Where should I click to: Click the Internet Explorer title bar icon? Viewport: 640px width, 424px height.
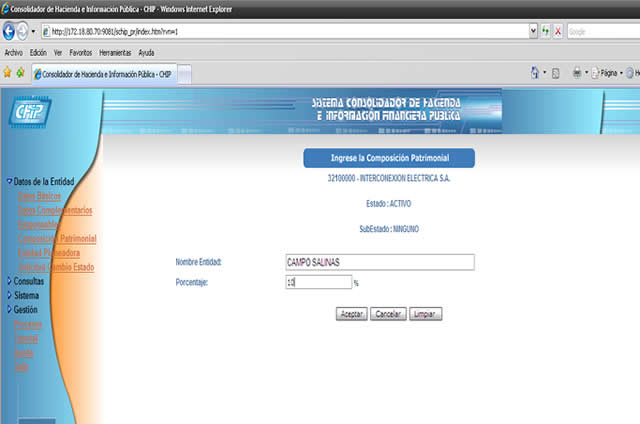(5, 9)
